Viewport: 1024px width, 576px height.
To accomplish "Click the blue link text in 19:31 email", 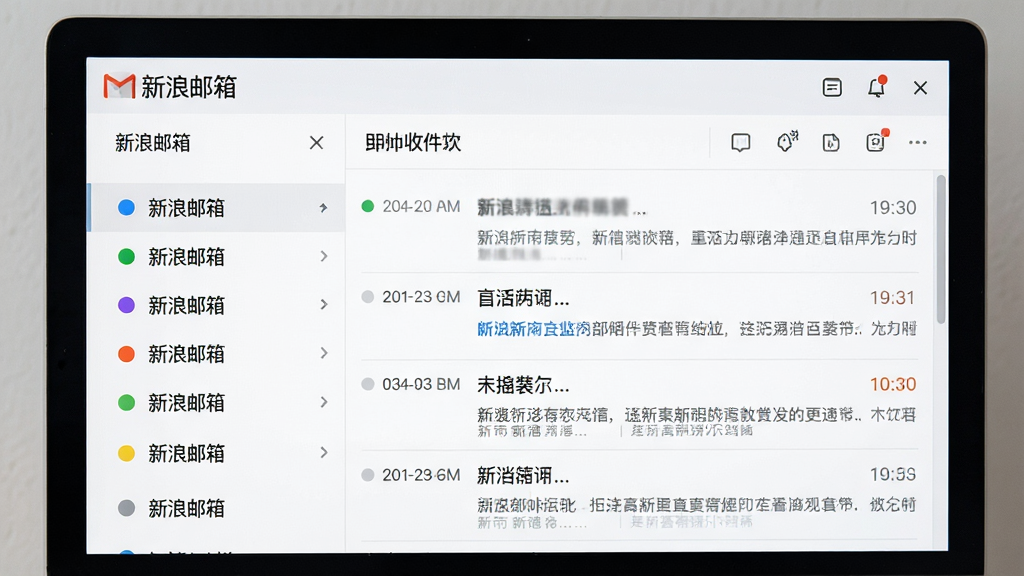I will [534, 328].
